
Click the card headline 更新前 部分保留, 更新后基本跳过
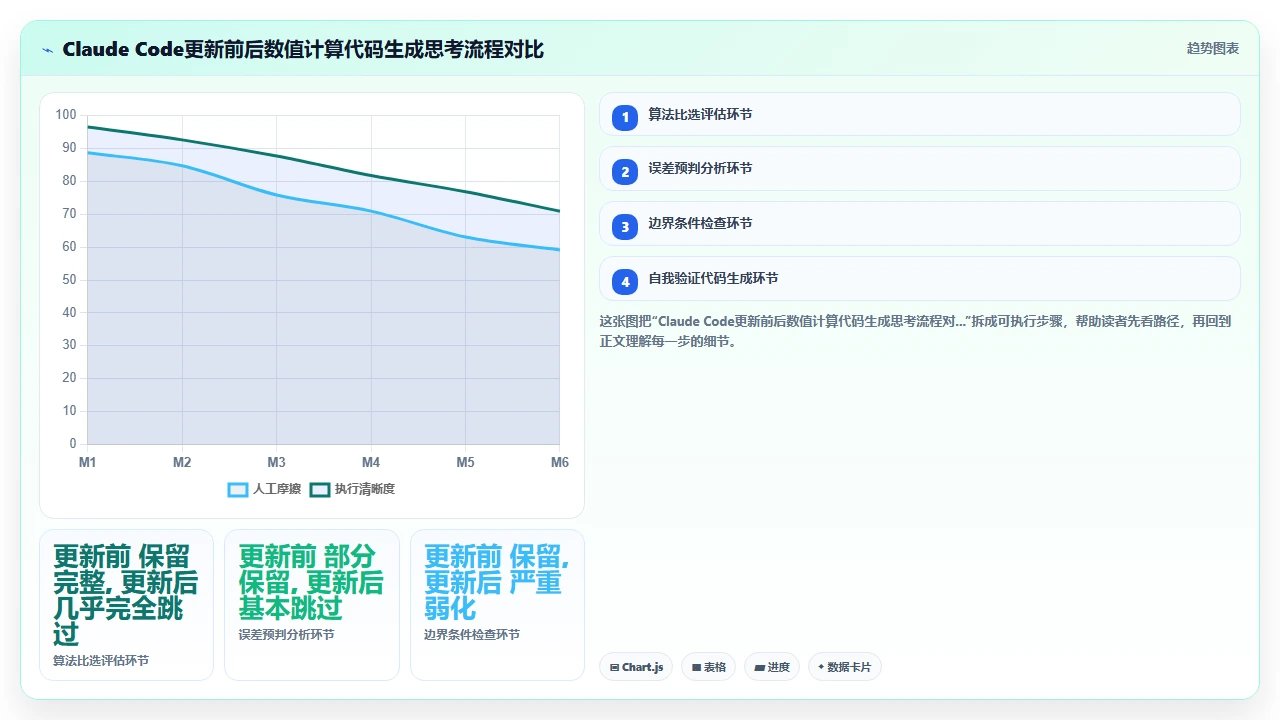pos(311,582)
